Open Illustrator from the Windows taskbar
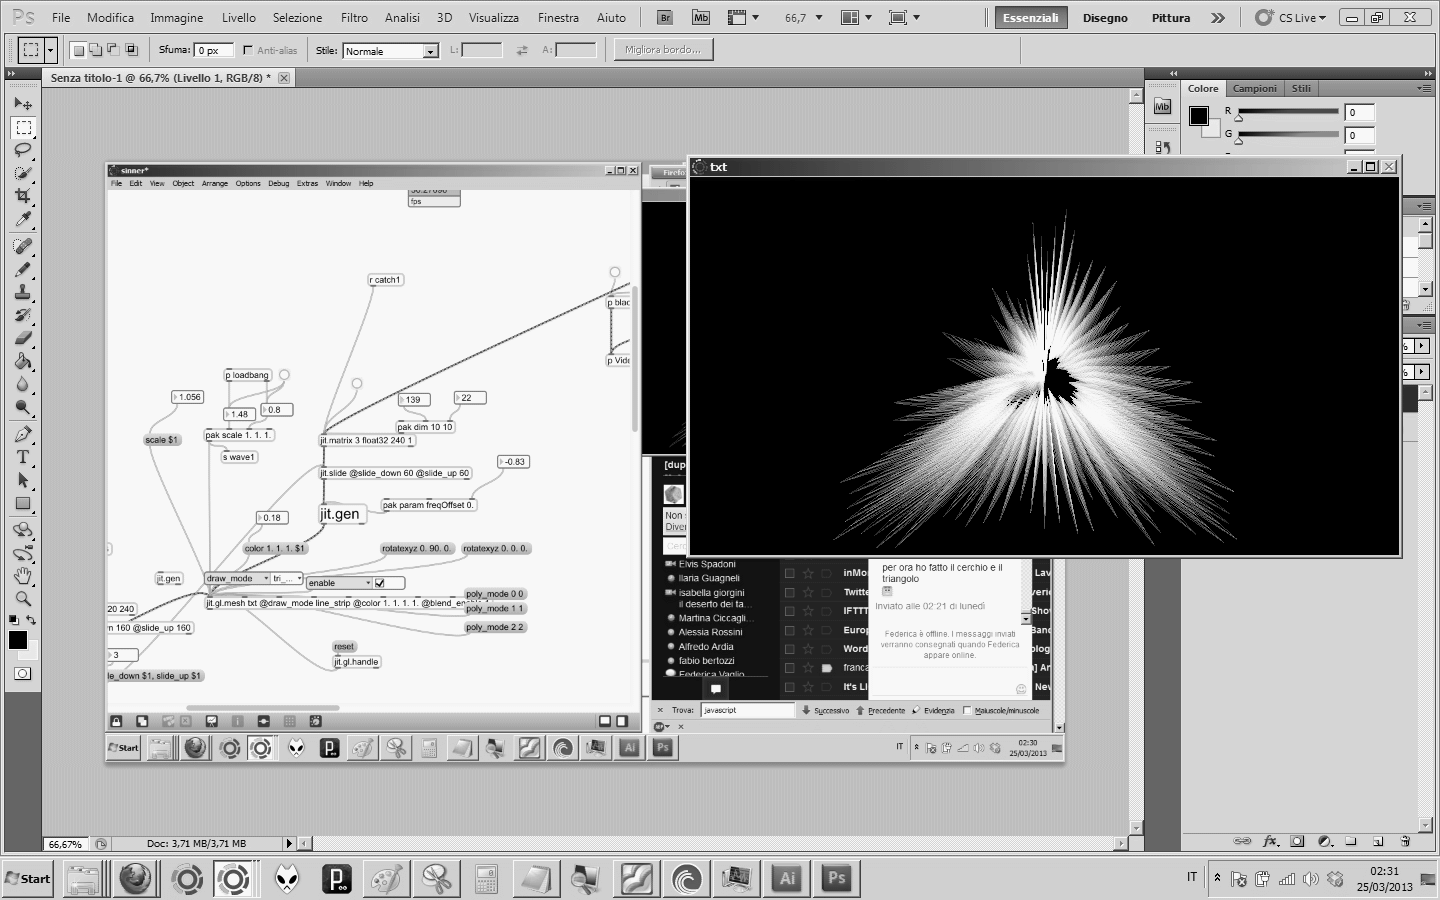The width and height of the screenshot is (1440, 900). (x=787, y=879)
